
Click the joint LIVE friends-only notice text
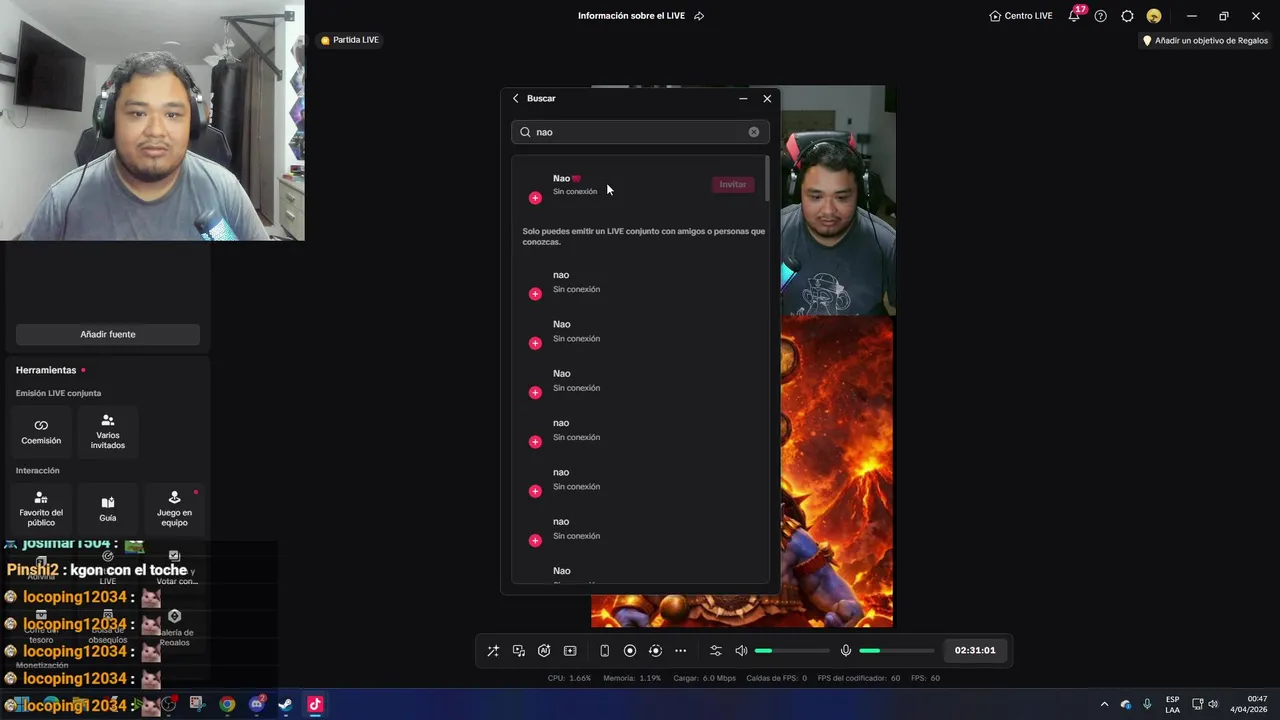643,237
